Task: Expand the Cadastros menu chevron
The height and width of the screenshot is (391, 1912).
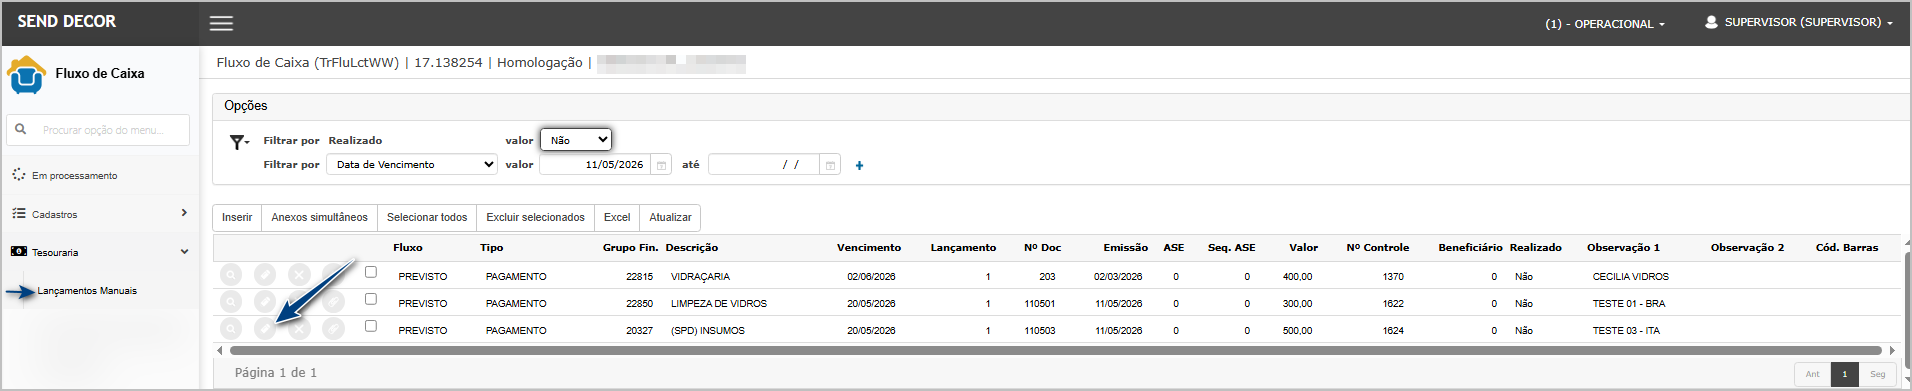Action: pyautogui.click(x=184, y=213)
